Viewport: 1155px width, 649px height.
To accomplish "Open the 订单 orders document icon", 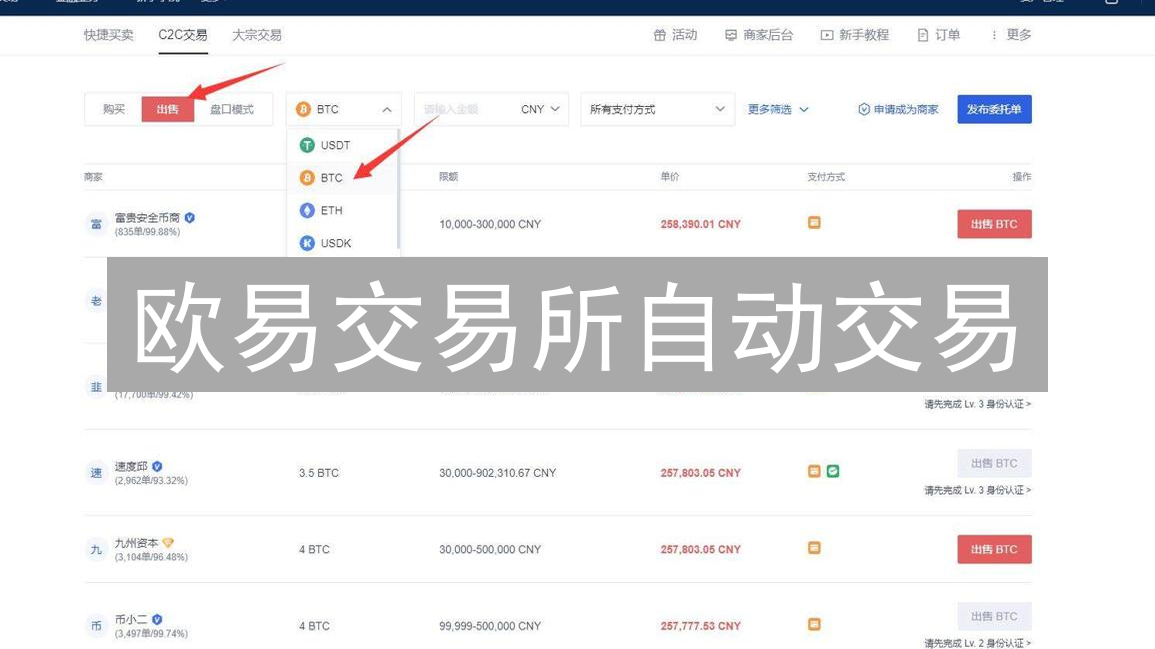I will pyautogui.click(x=922, y=35).
